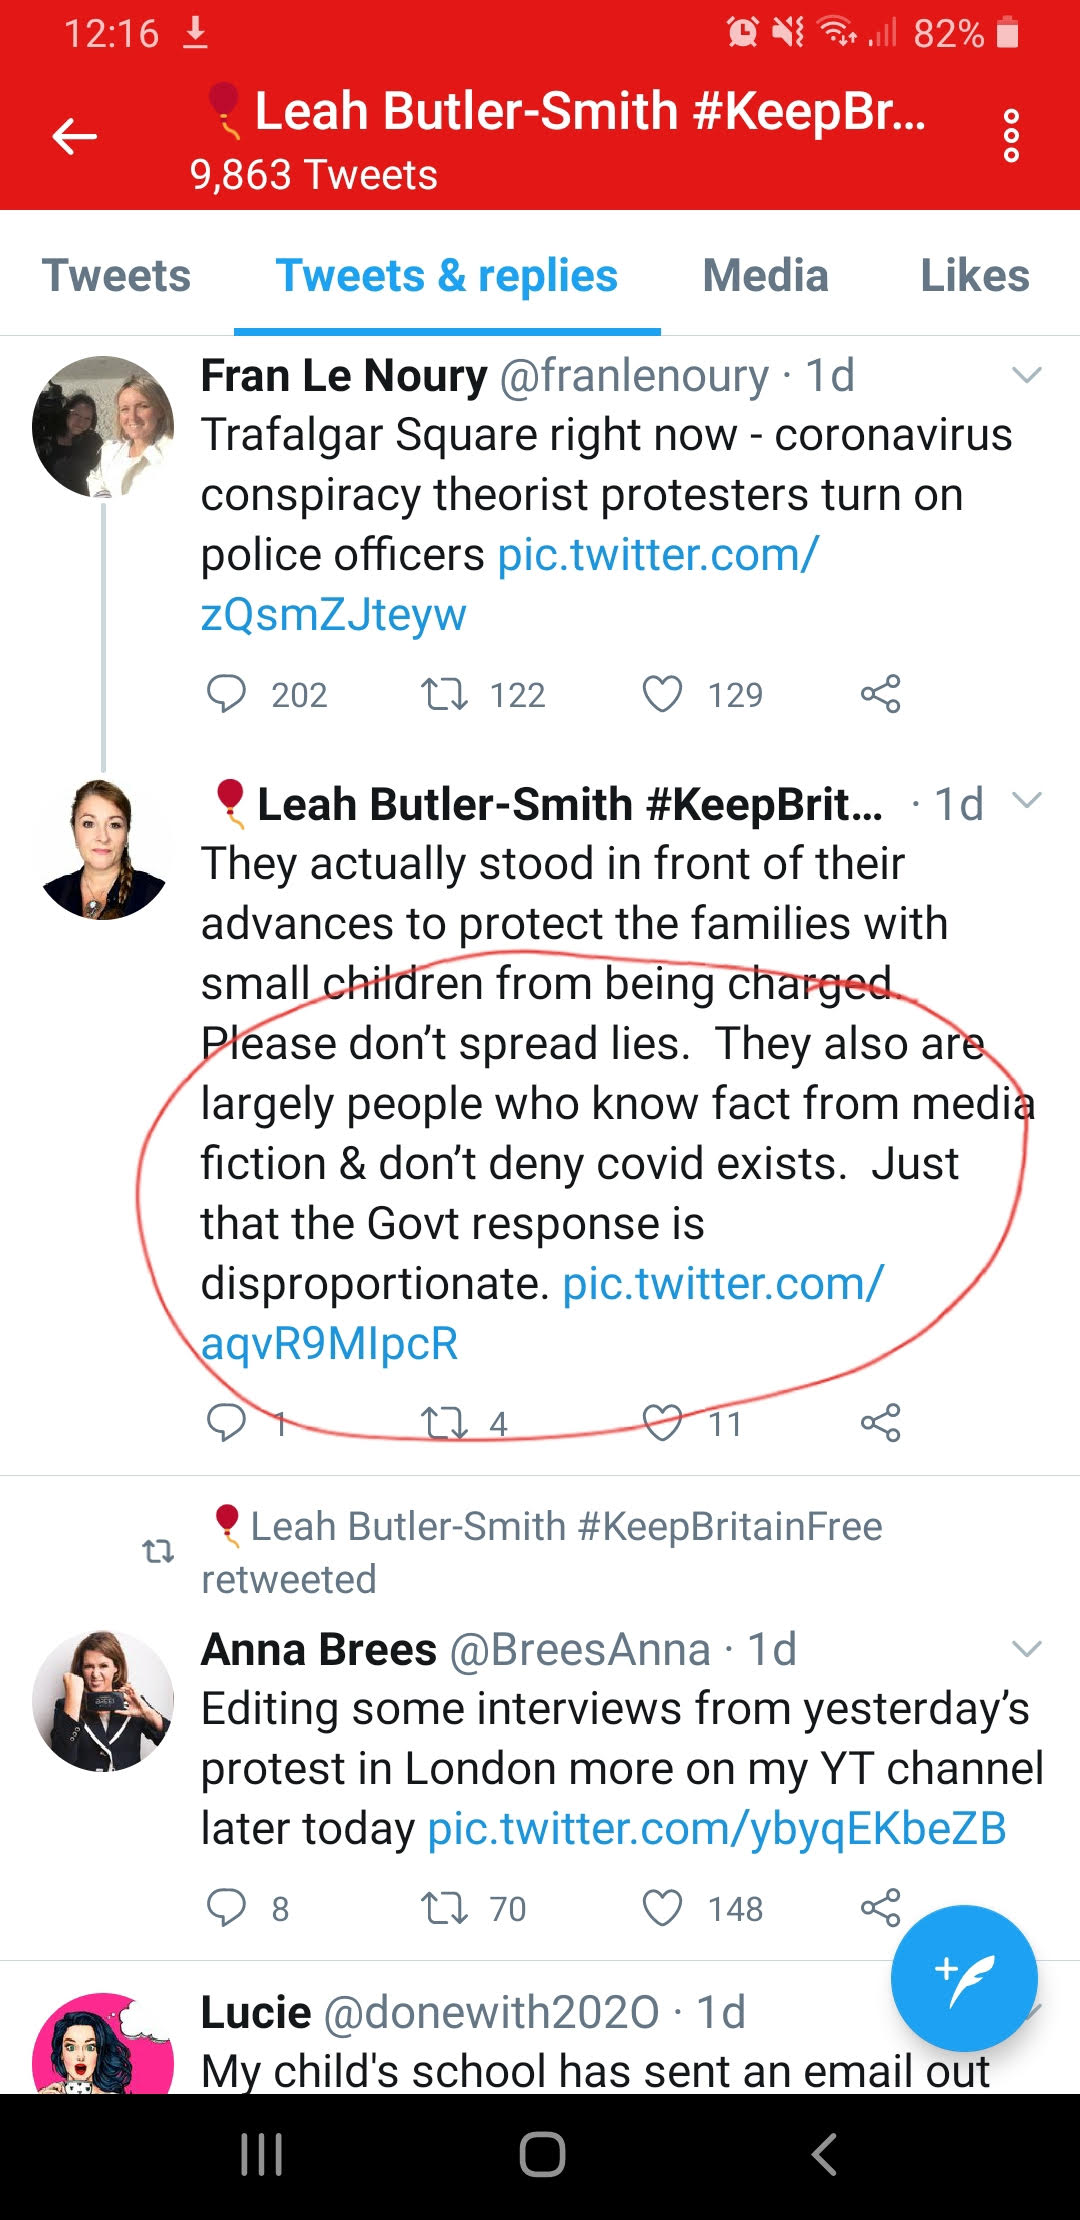Open the three-dot overflow menu
The height and width of the screenshot is (2220, 1080).
[x=1011, y=136]
